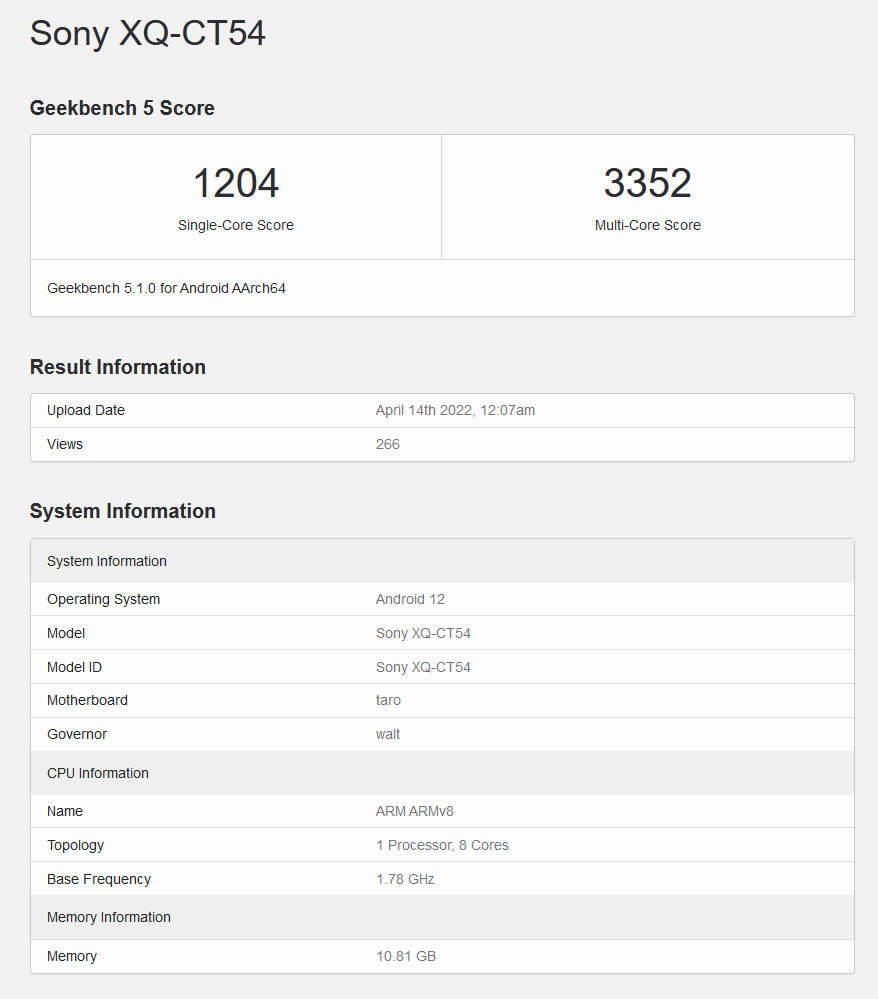This screenshot has height=999, width=878.
Task: Click the Topology label
Action: click(75, 845)
